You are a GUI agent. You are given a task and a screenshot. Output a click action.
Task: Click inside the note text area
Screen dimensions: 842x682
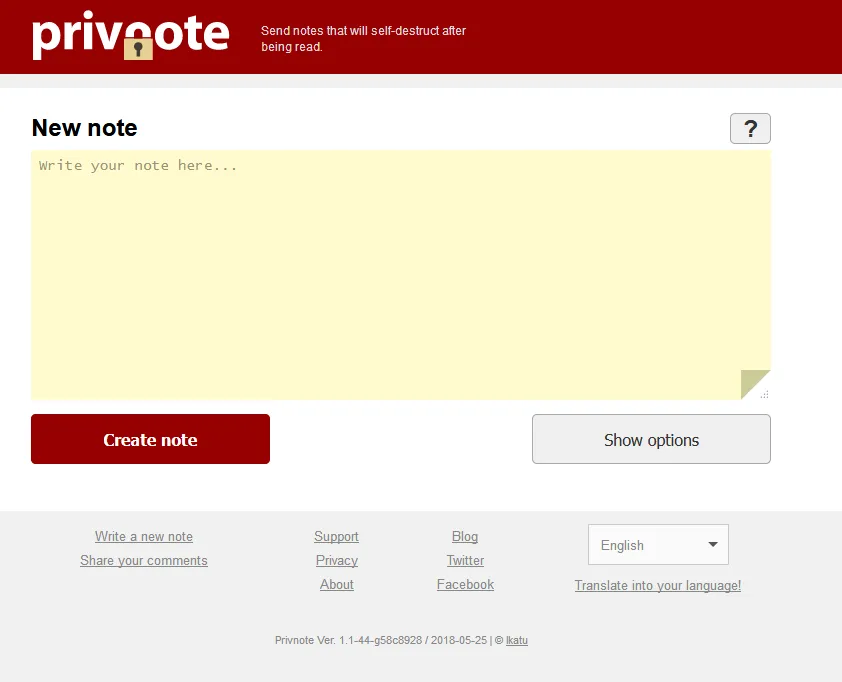coord(401,274)
